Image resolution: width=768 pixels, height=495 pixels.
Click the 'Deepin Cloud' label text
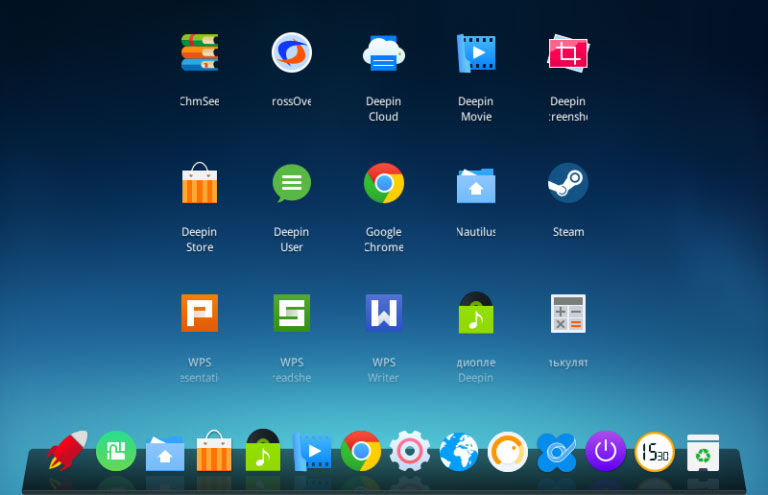tap(384, 109)
